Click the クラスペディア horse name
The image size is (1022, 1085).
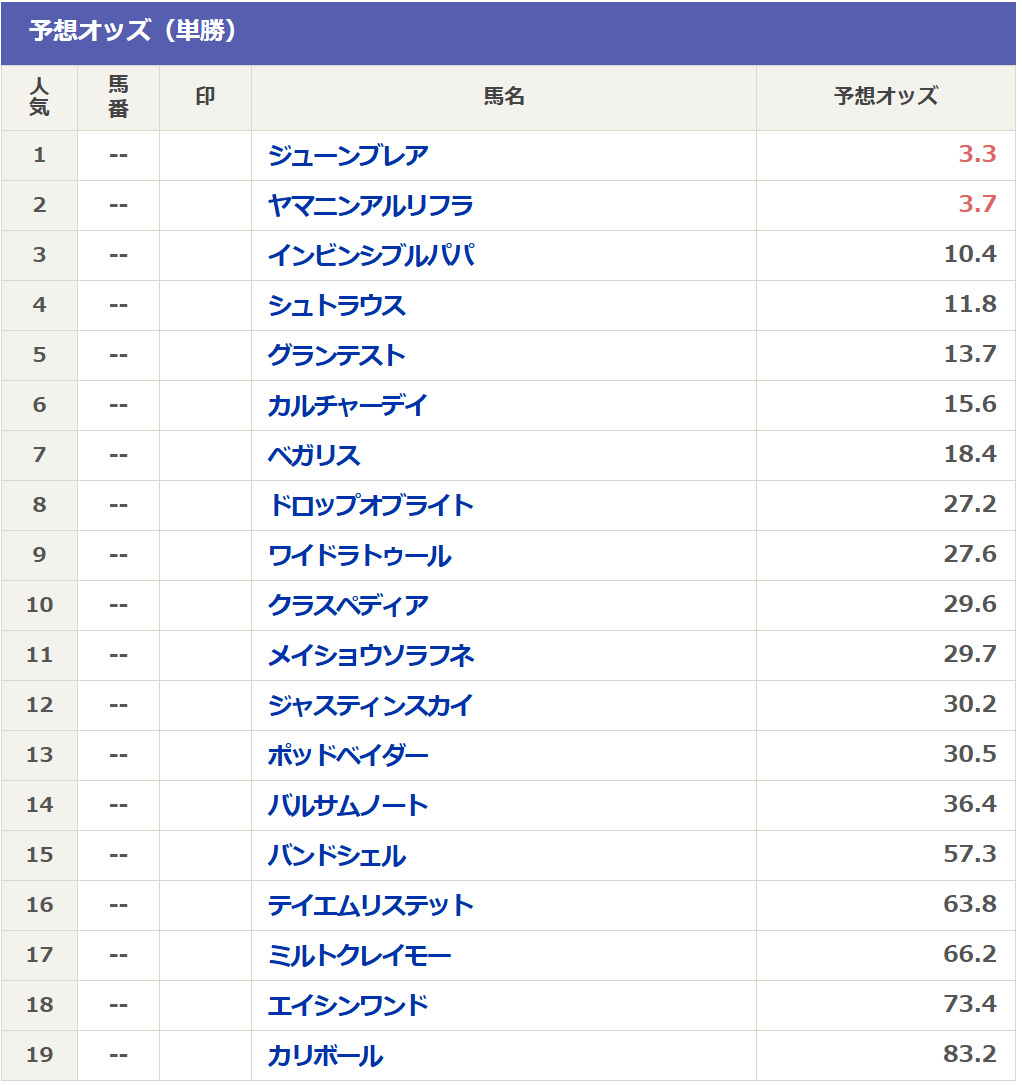pos(348,605)
